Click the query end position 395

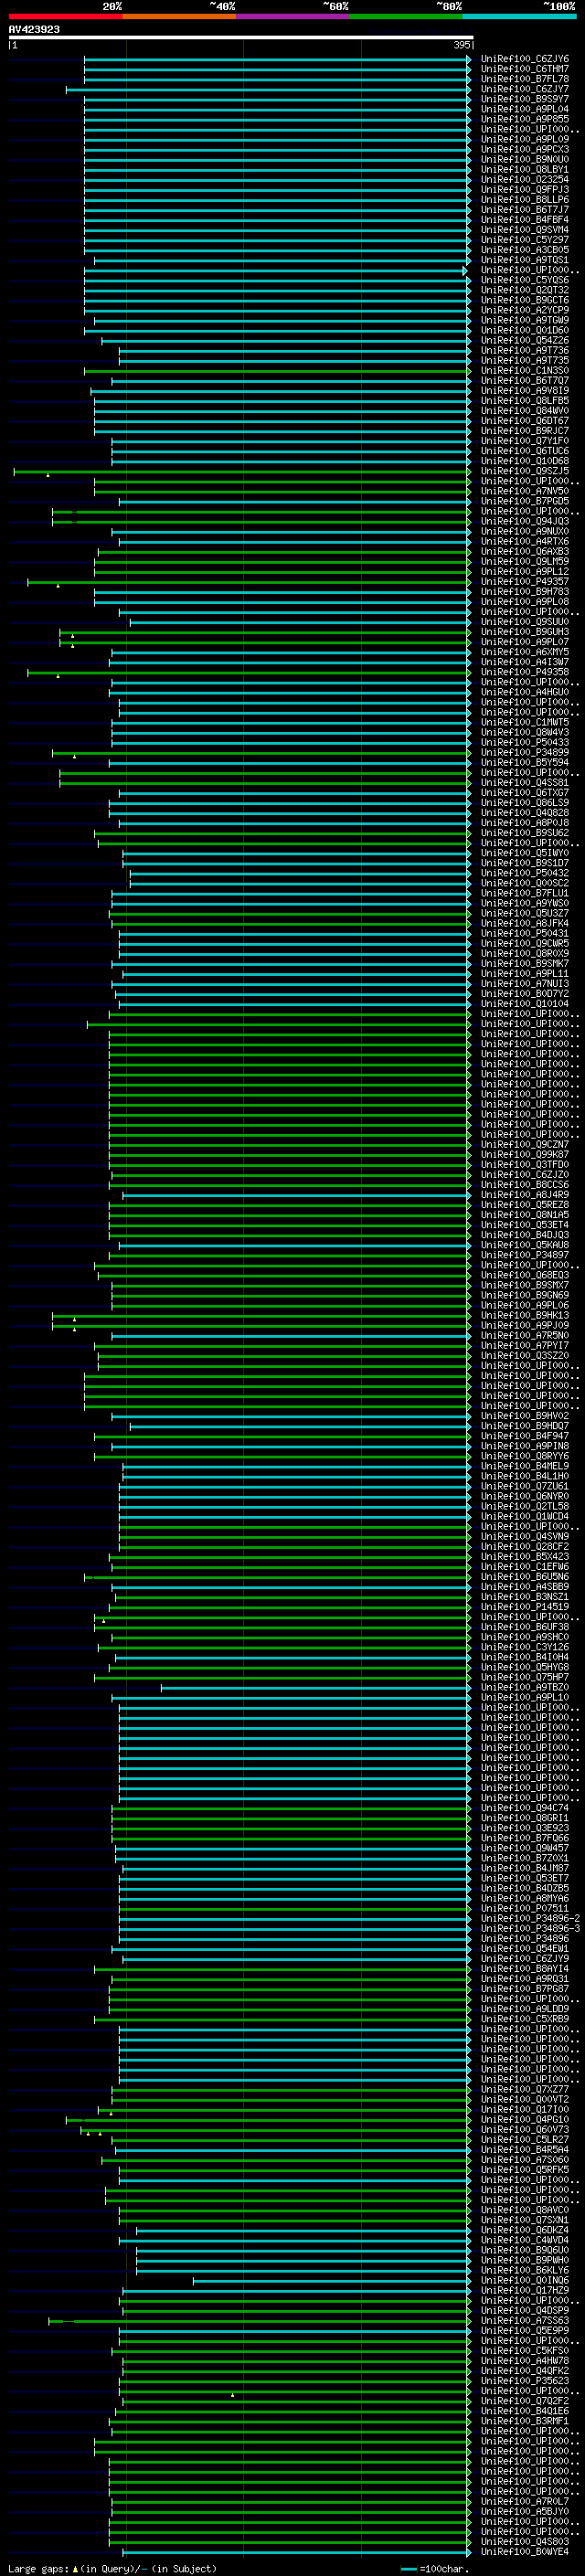(x=462, y=45)
